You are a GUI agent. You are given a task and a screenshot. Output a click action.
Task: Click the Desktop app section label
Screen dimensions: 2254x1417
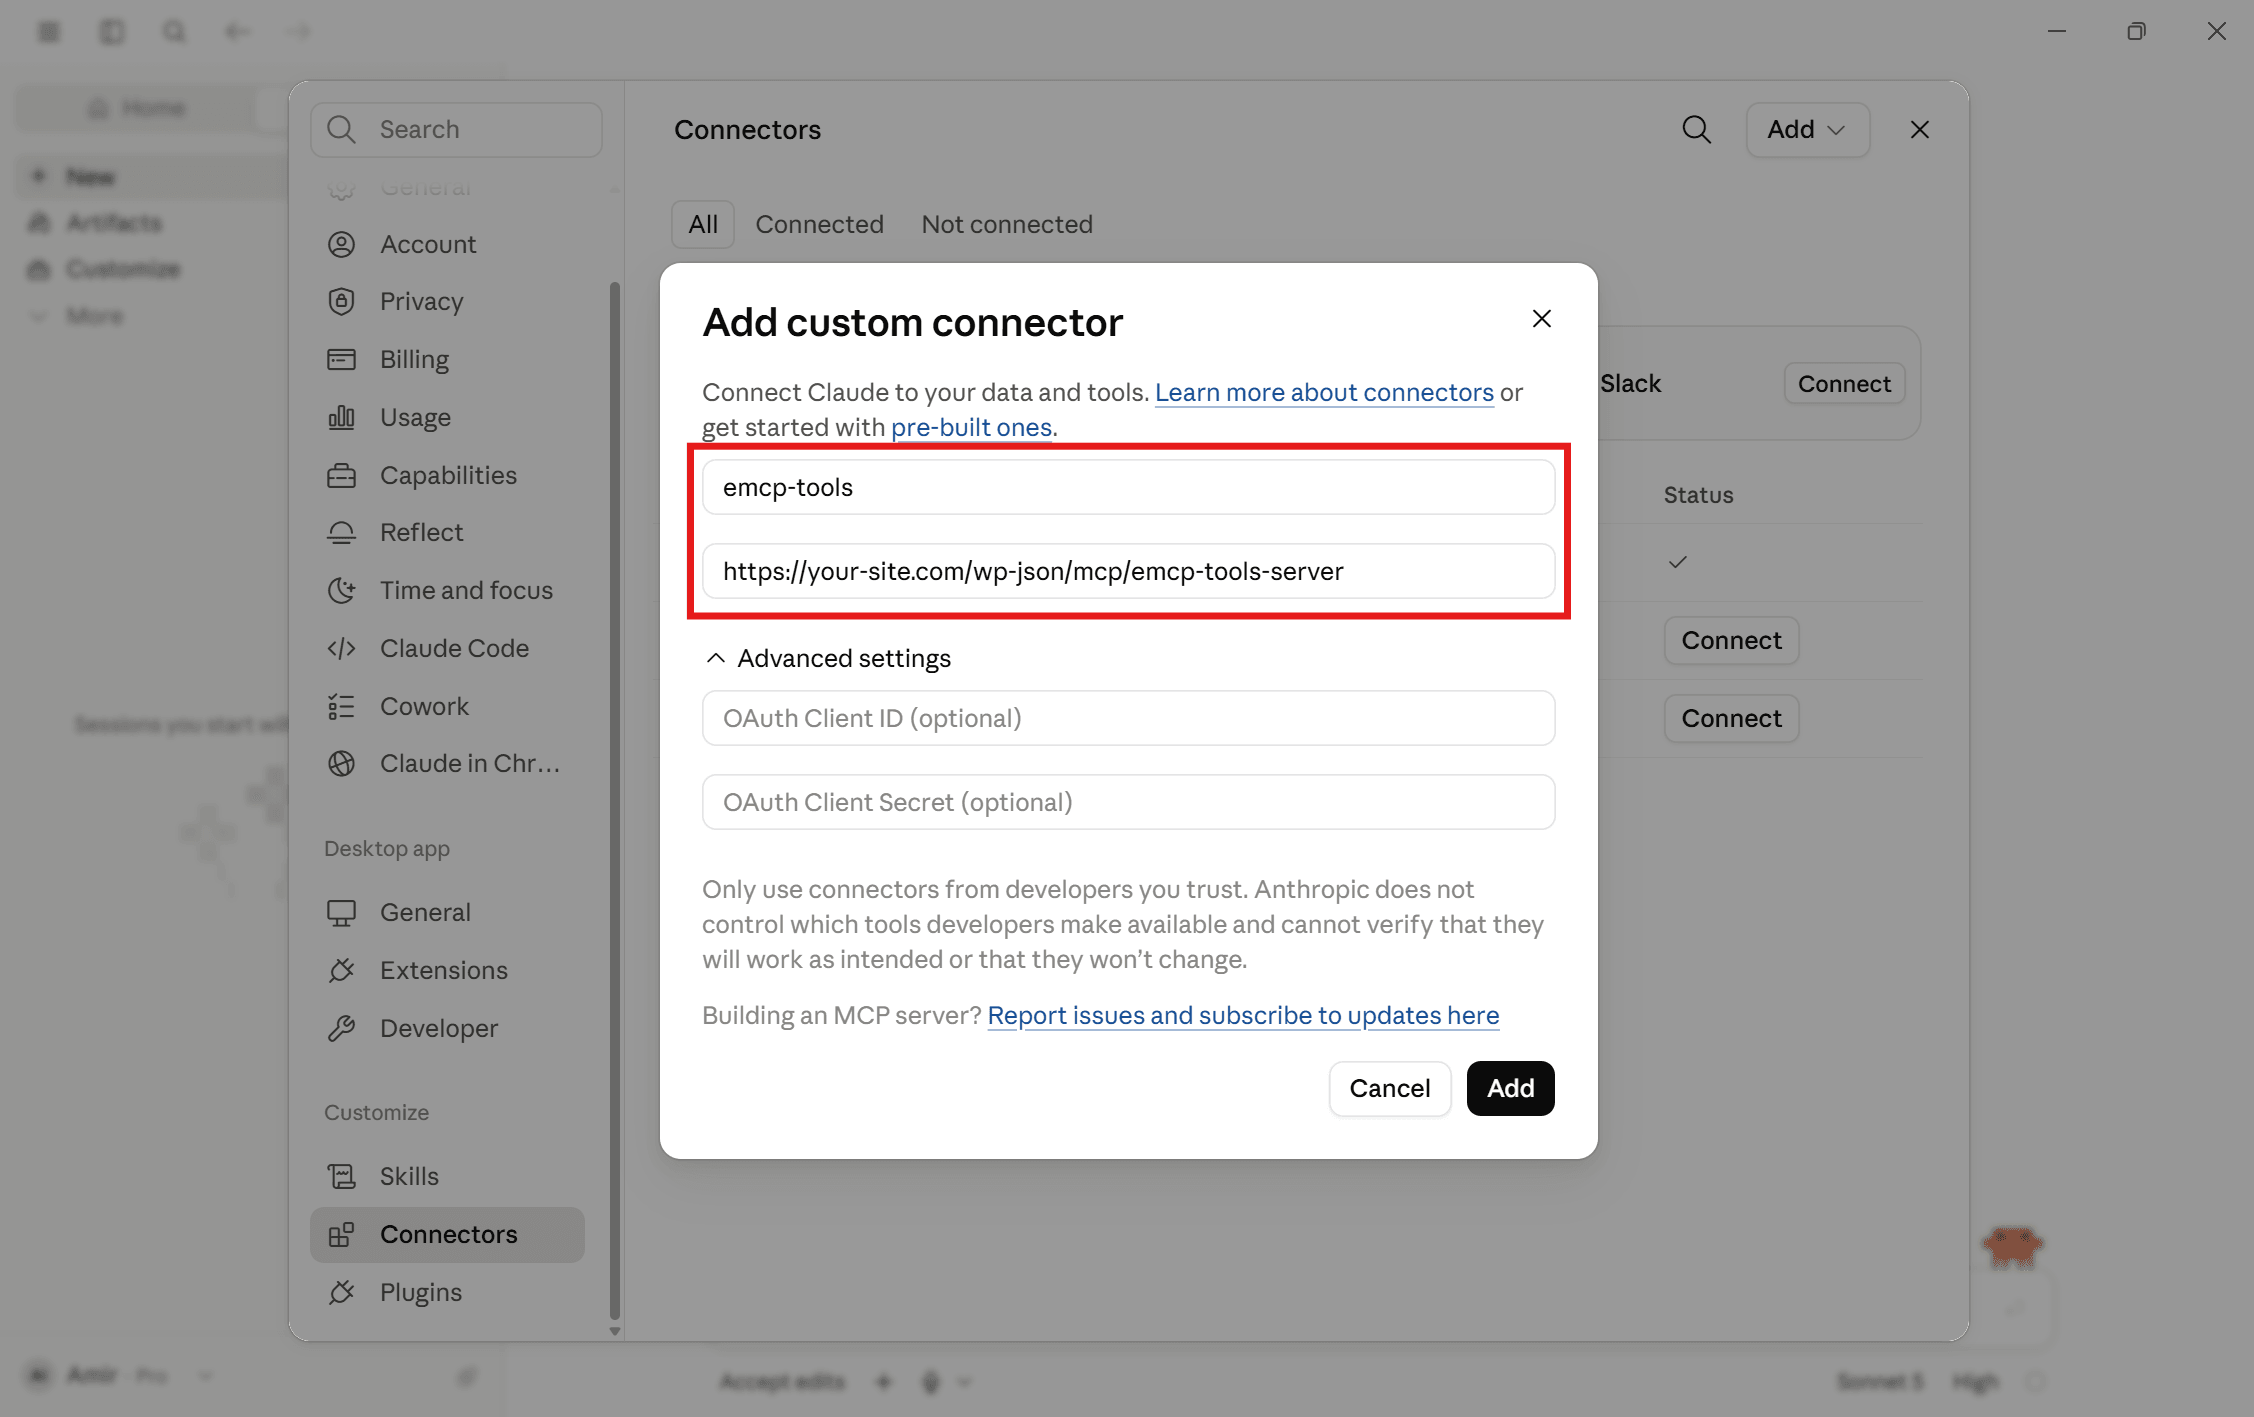387,848
